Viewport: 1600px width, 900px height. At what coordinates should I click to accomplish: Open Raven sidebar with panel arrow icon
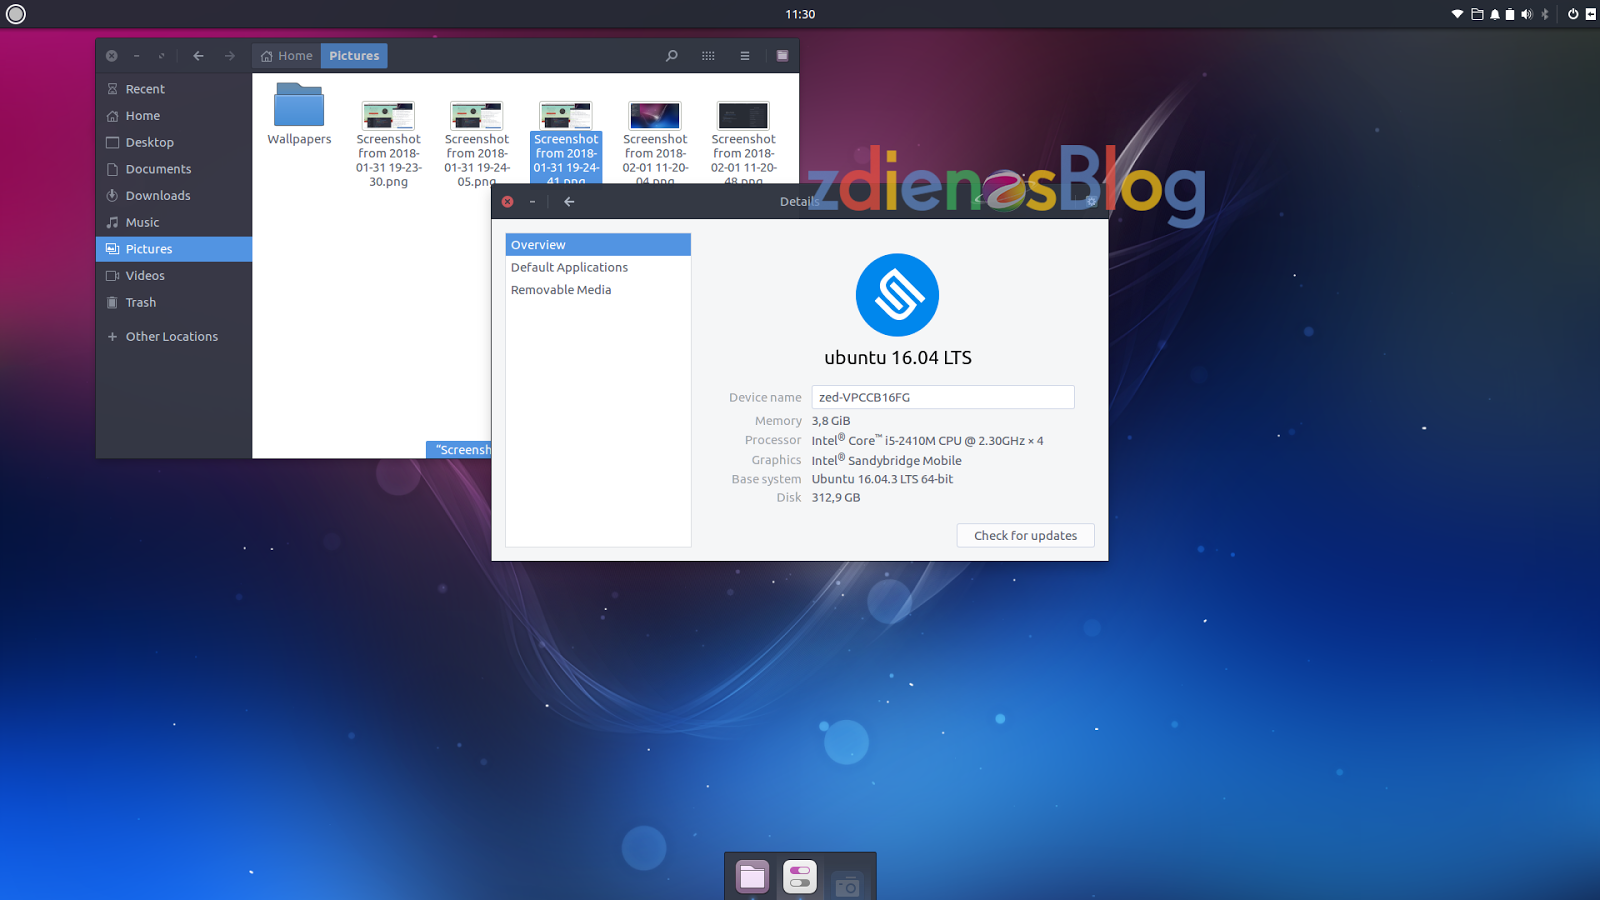tap(1590, 14)
